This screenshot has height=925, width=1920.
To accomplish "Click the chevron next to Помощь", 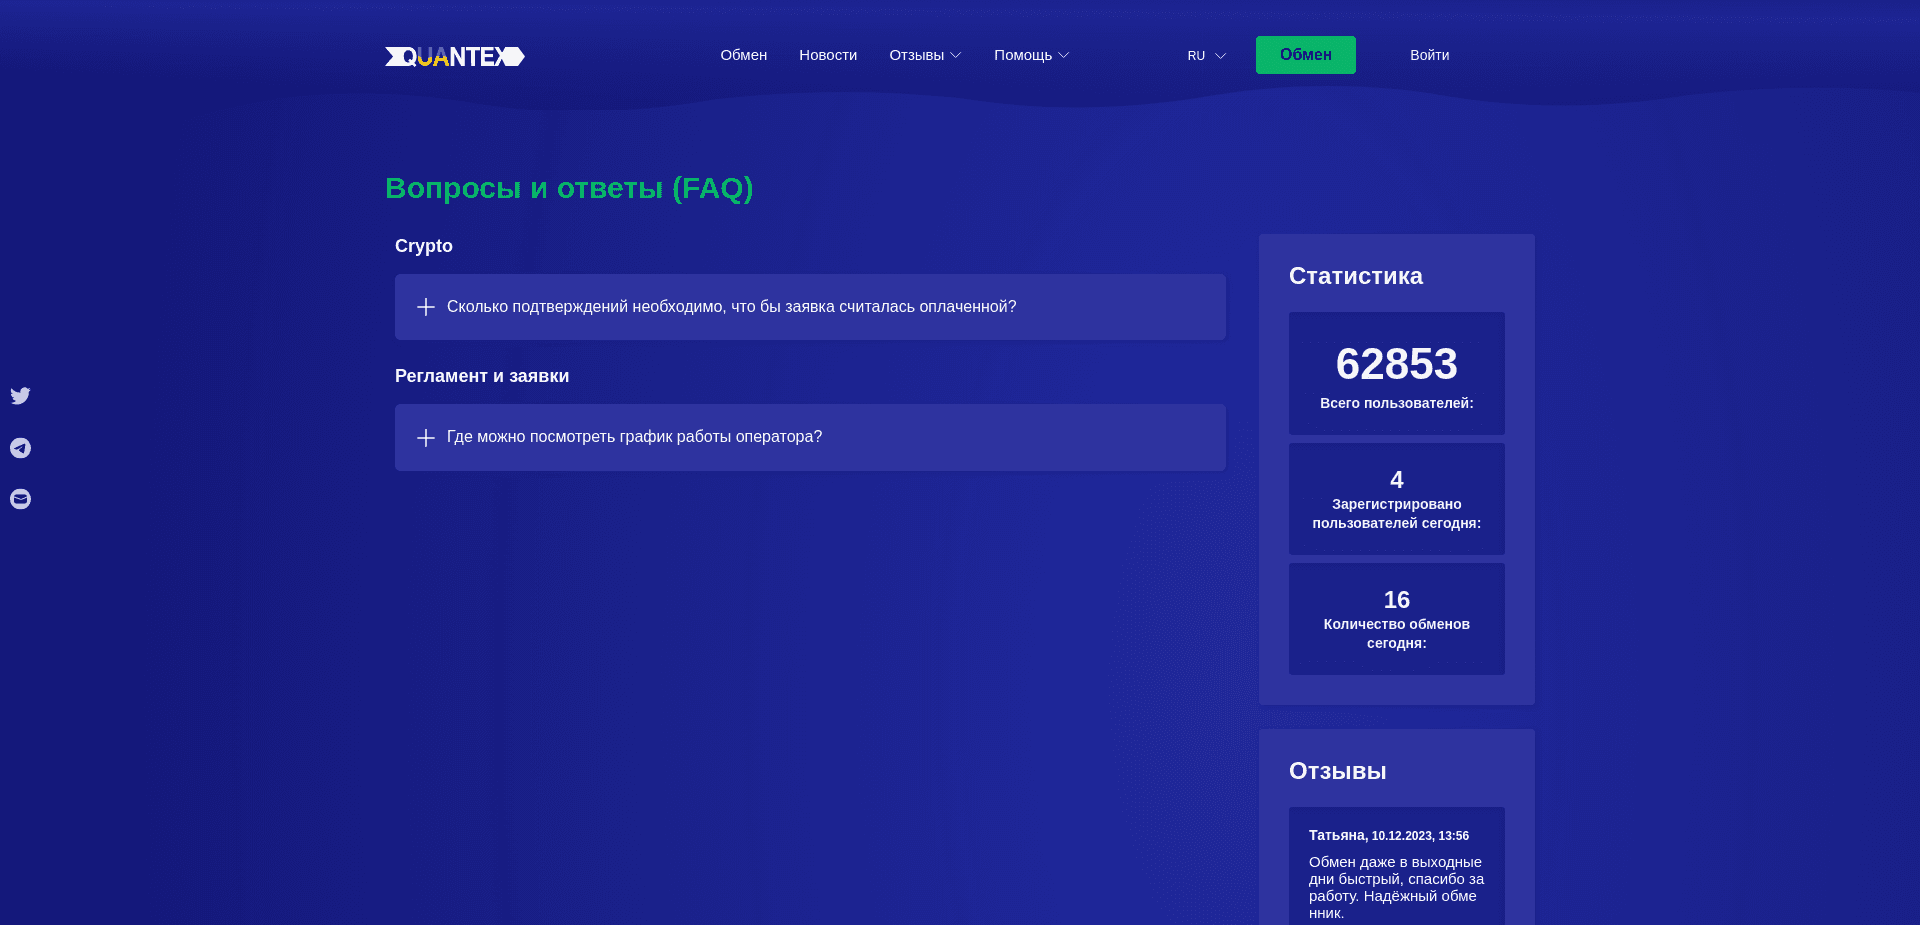I will tap(1063, 56).
